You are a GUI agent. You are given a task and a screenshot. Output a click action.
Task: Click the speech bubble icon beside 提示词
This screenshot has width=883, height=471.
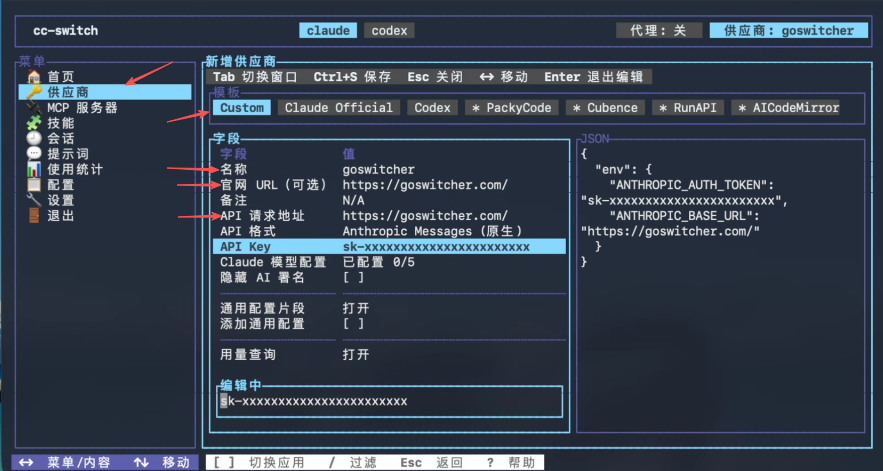coord(34,154)
